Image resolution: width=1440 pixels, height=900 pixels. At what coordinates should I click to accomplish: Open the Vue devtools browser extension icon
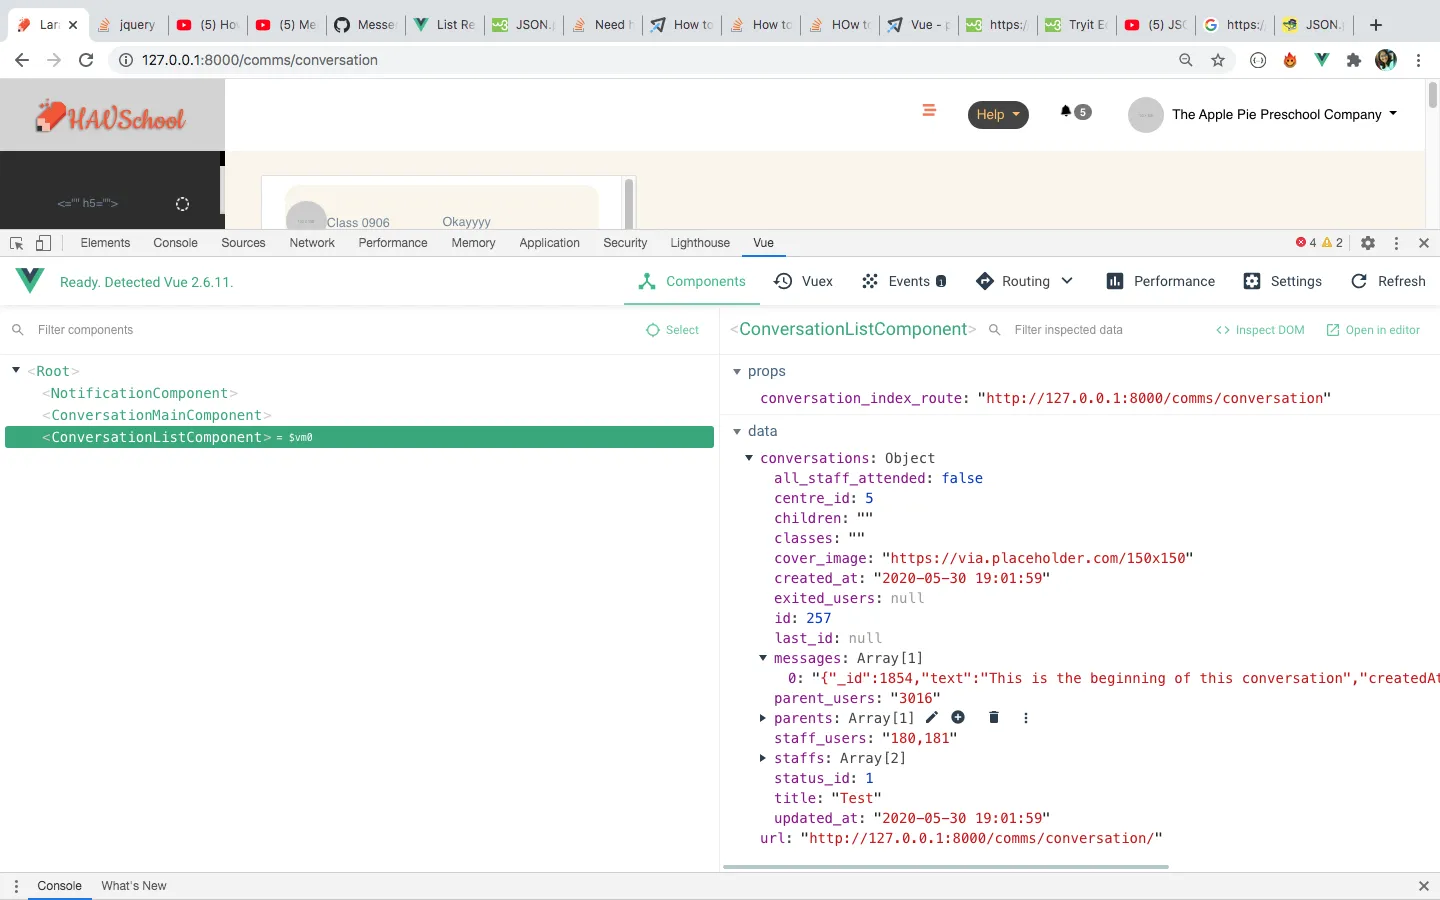point(1322,60)
